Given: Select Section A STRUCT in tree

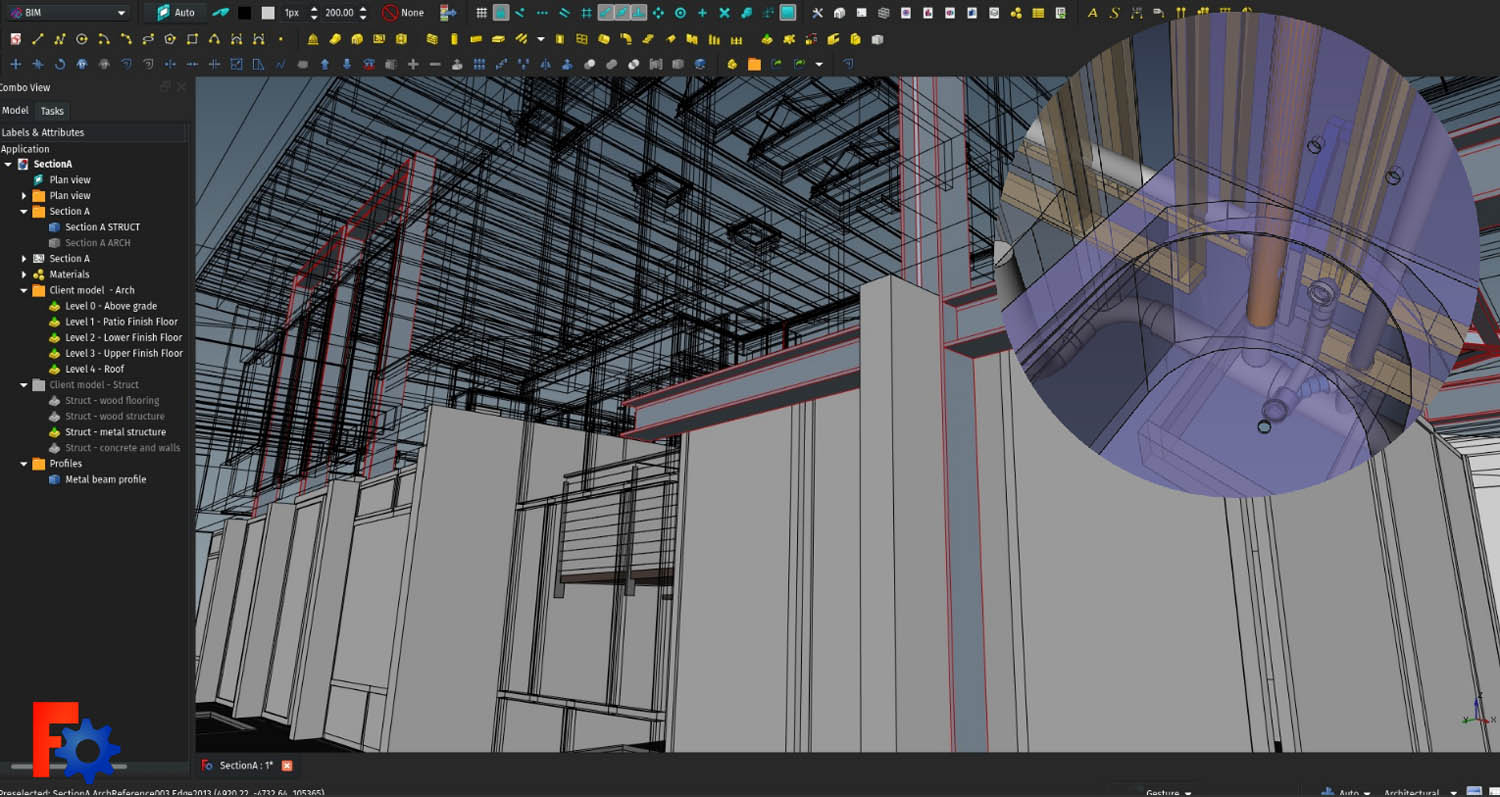Looking at the screenshot, I should coord(102,227).
